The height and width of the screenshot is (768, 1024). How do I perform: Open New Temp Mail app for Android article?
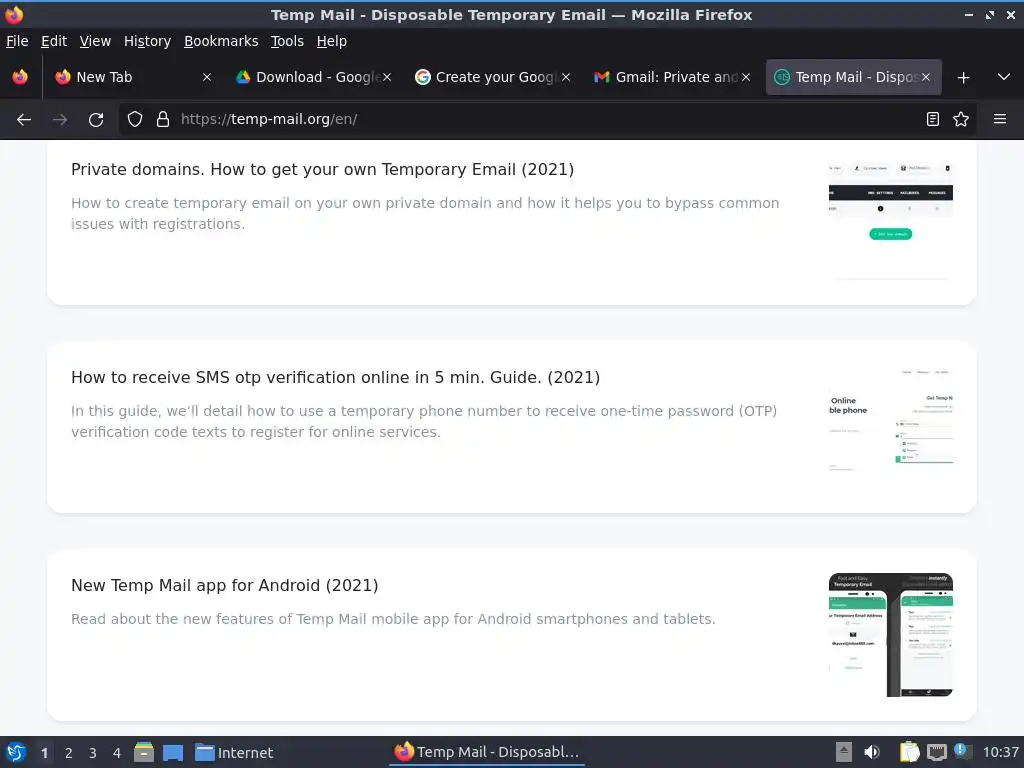coord(225,586)
